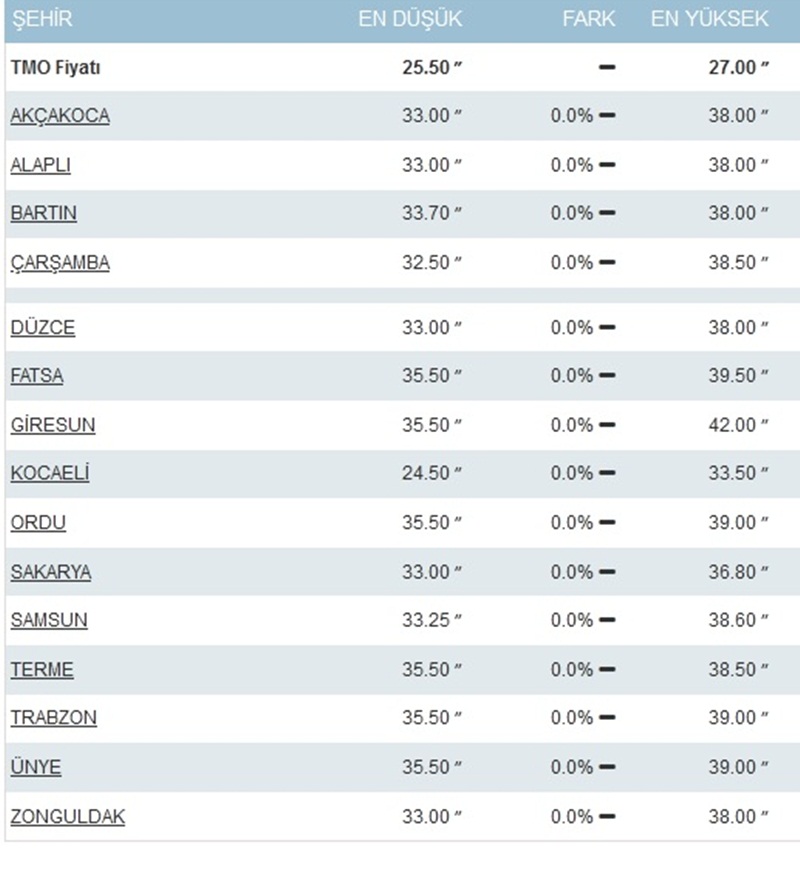Open the GİRESUN city link
The image size is (800, 873).
click(53, 425)
